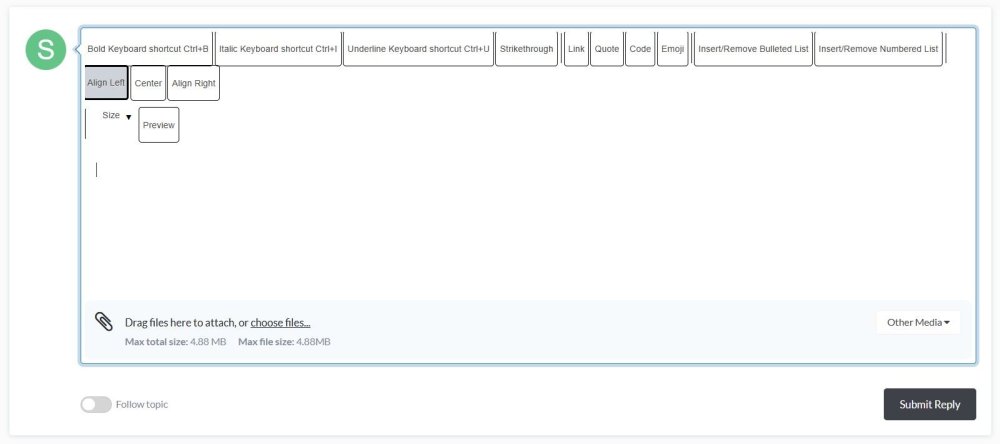This screenshot has width=1000, height=444.
Task: Open the choose files... link
Action: point(281,323)
